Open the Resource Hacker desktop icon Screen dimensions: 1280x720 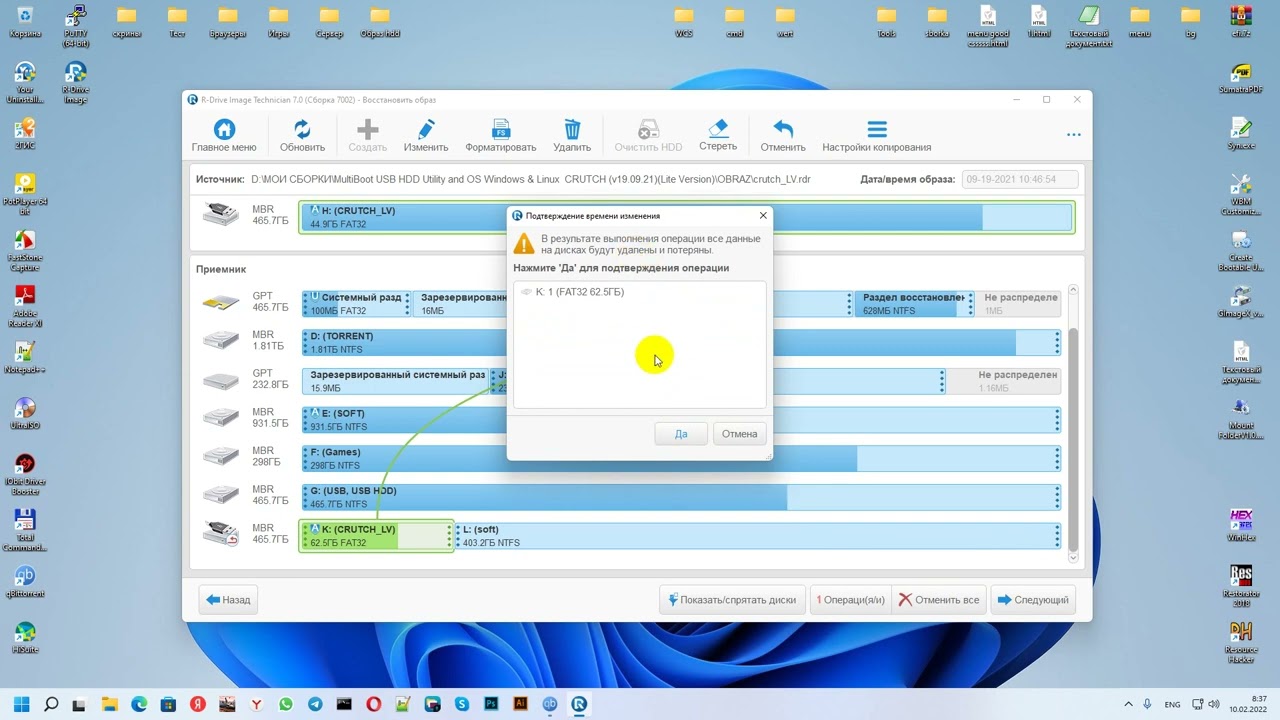tap(1241, 643)
